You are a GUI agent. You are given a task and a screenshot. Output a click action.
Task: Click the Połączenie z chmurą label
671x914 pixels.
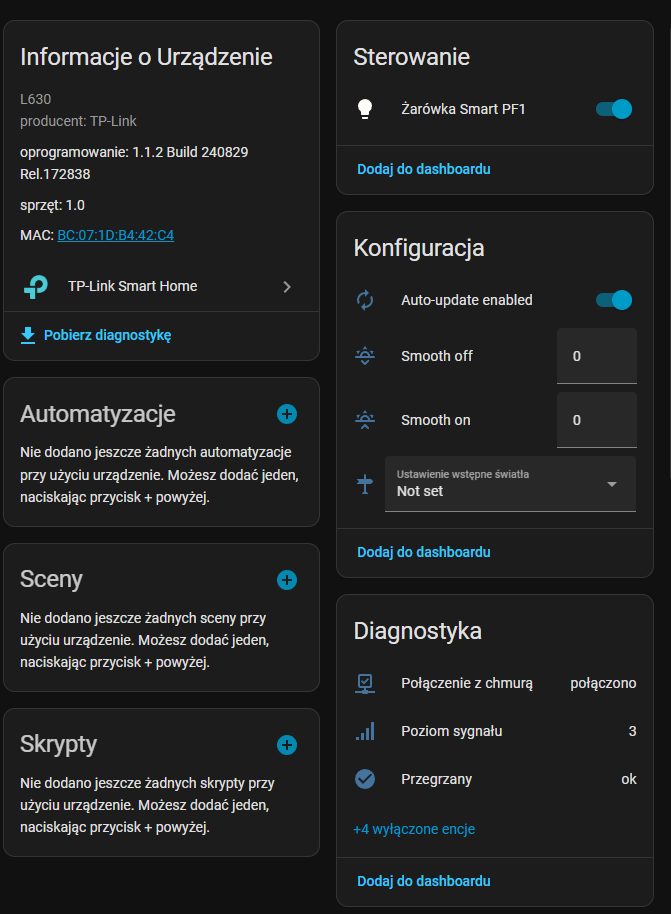[x=467, y=683]
